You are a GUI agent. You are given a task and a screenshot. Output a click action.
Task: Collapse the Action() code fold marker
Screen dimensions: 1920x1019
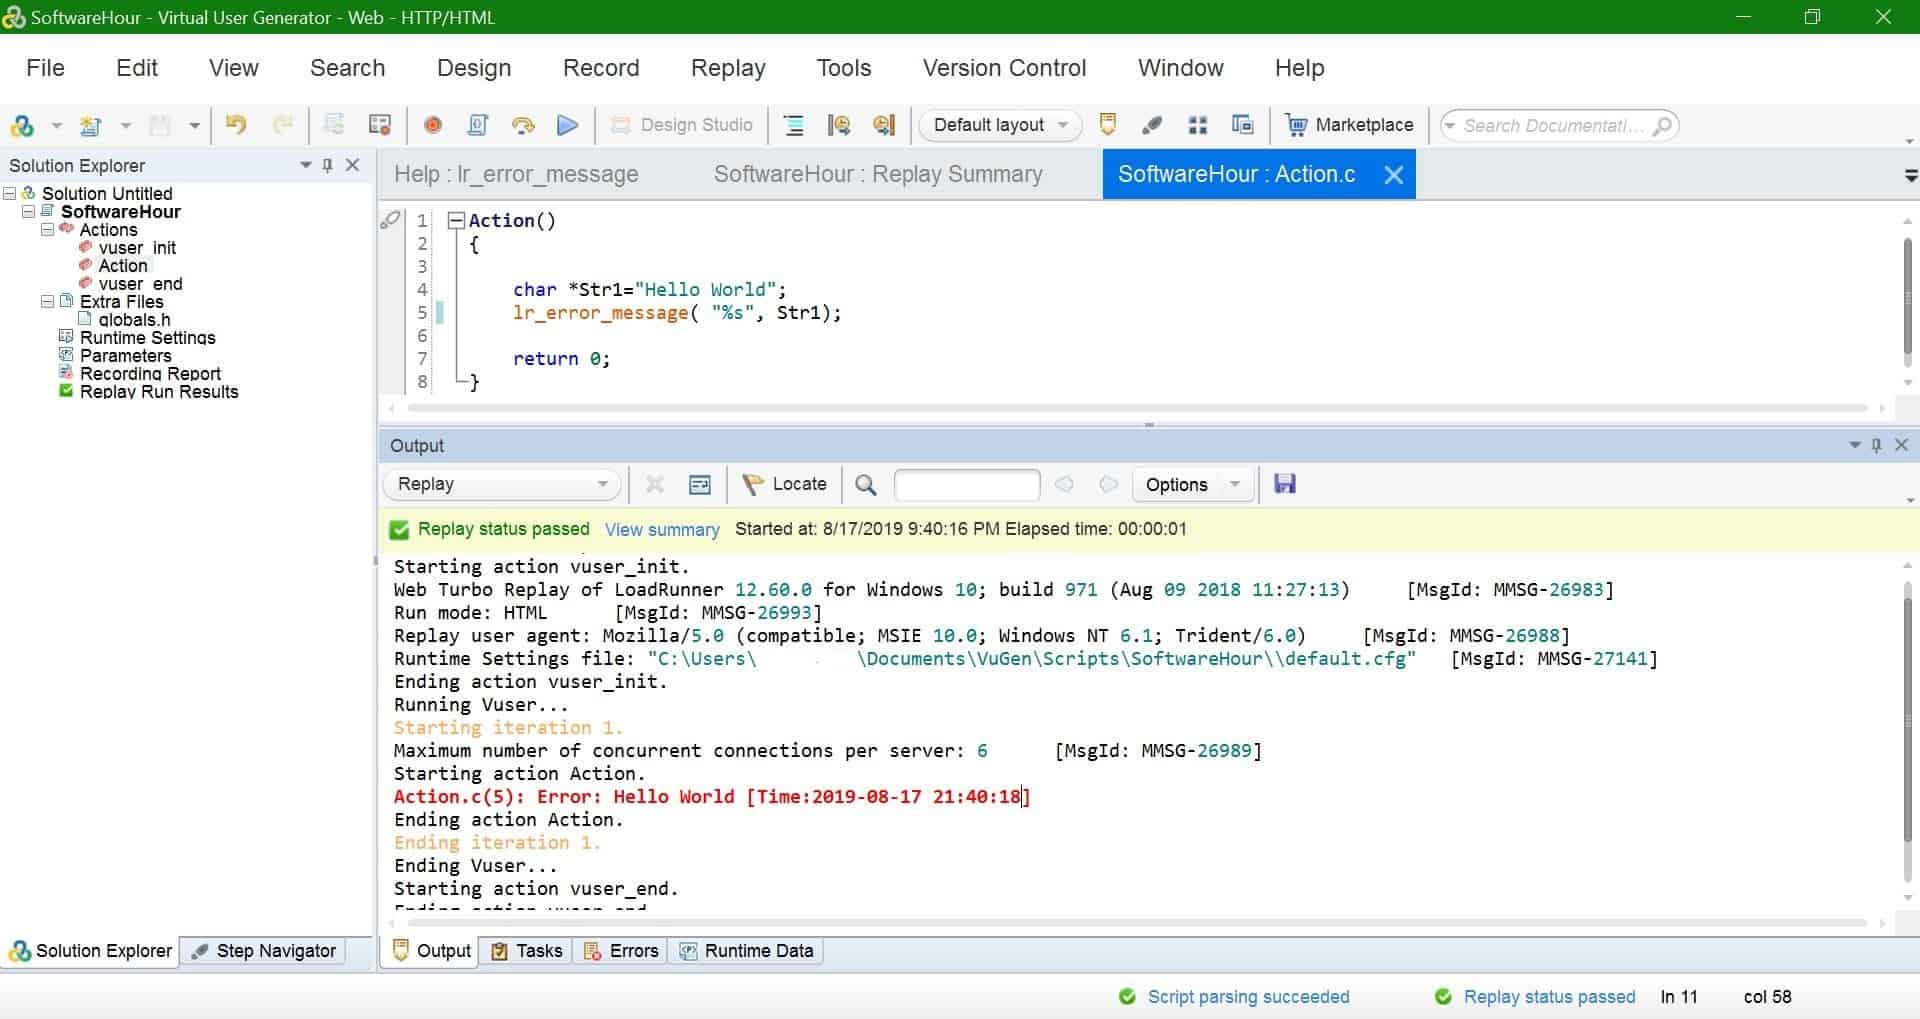456,220
